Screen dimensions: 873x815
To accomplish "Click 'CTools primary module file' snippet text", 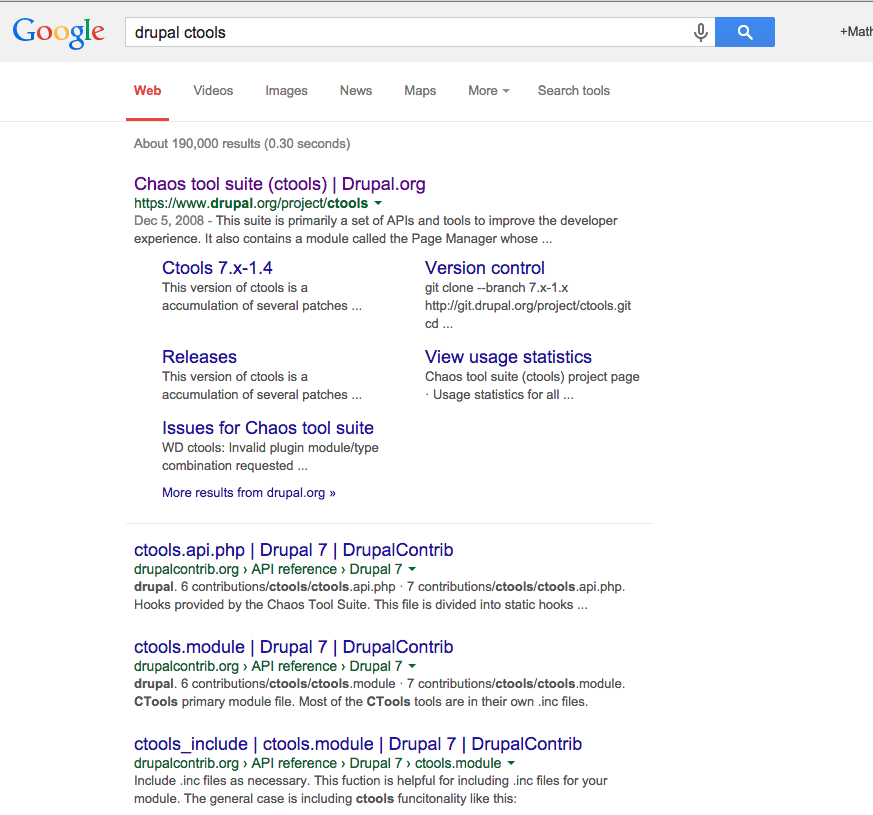I will coord(215,701).
